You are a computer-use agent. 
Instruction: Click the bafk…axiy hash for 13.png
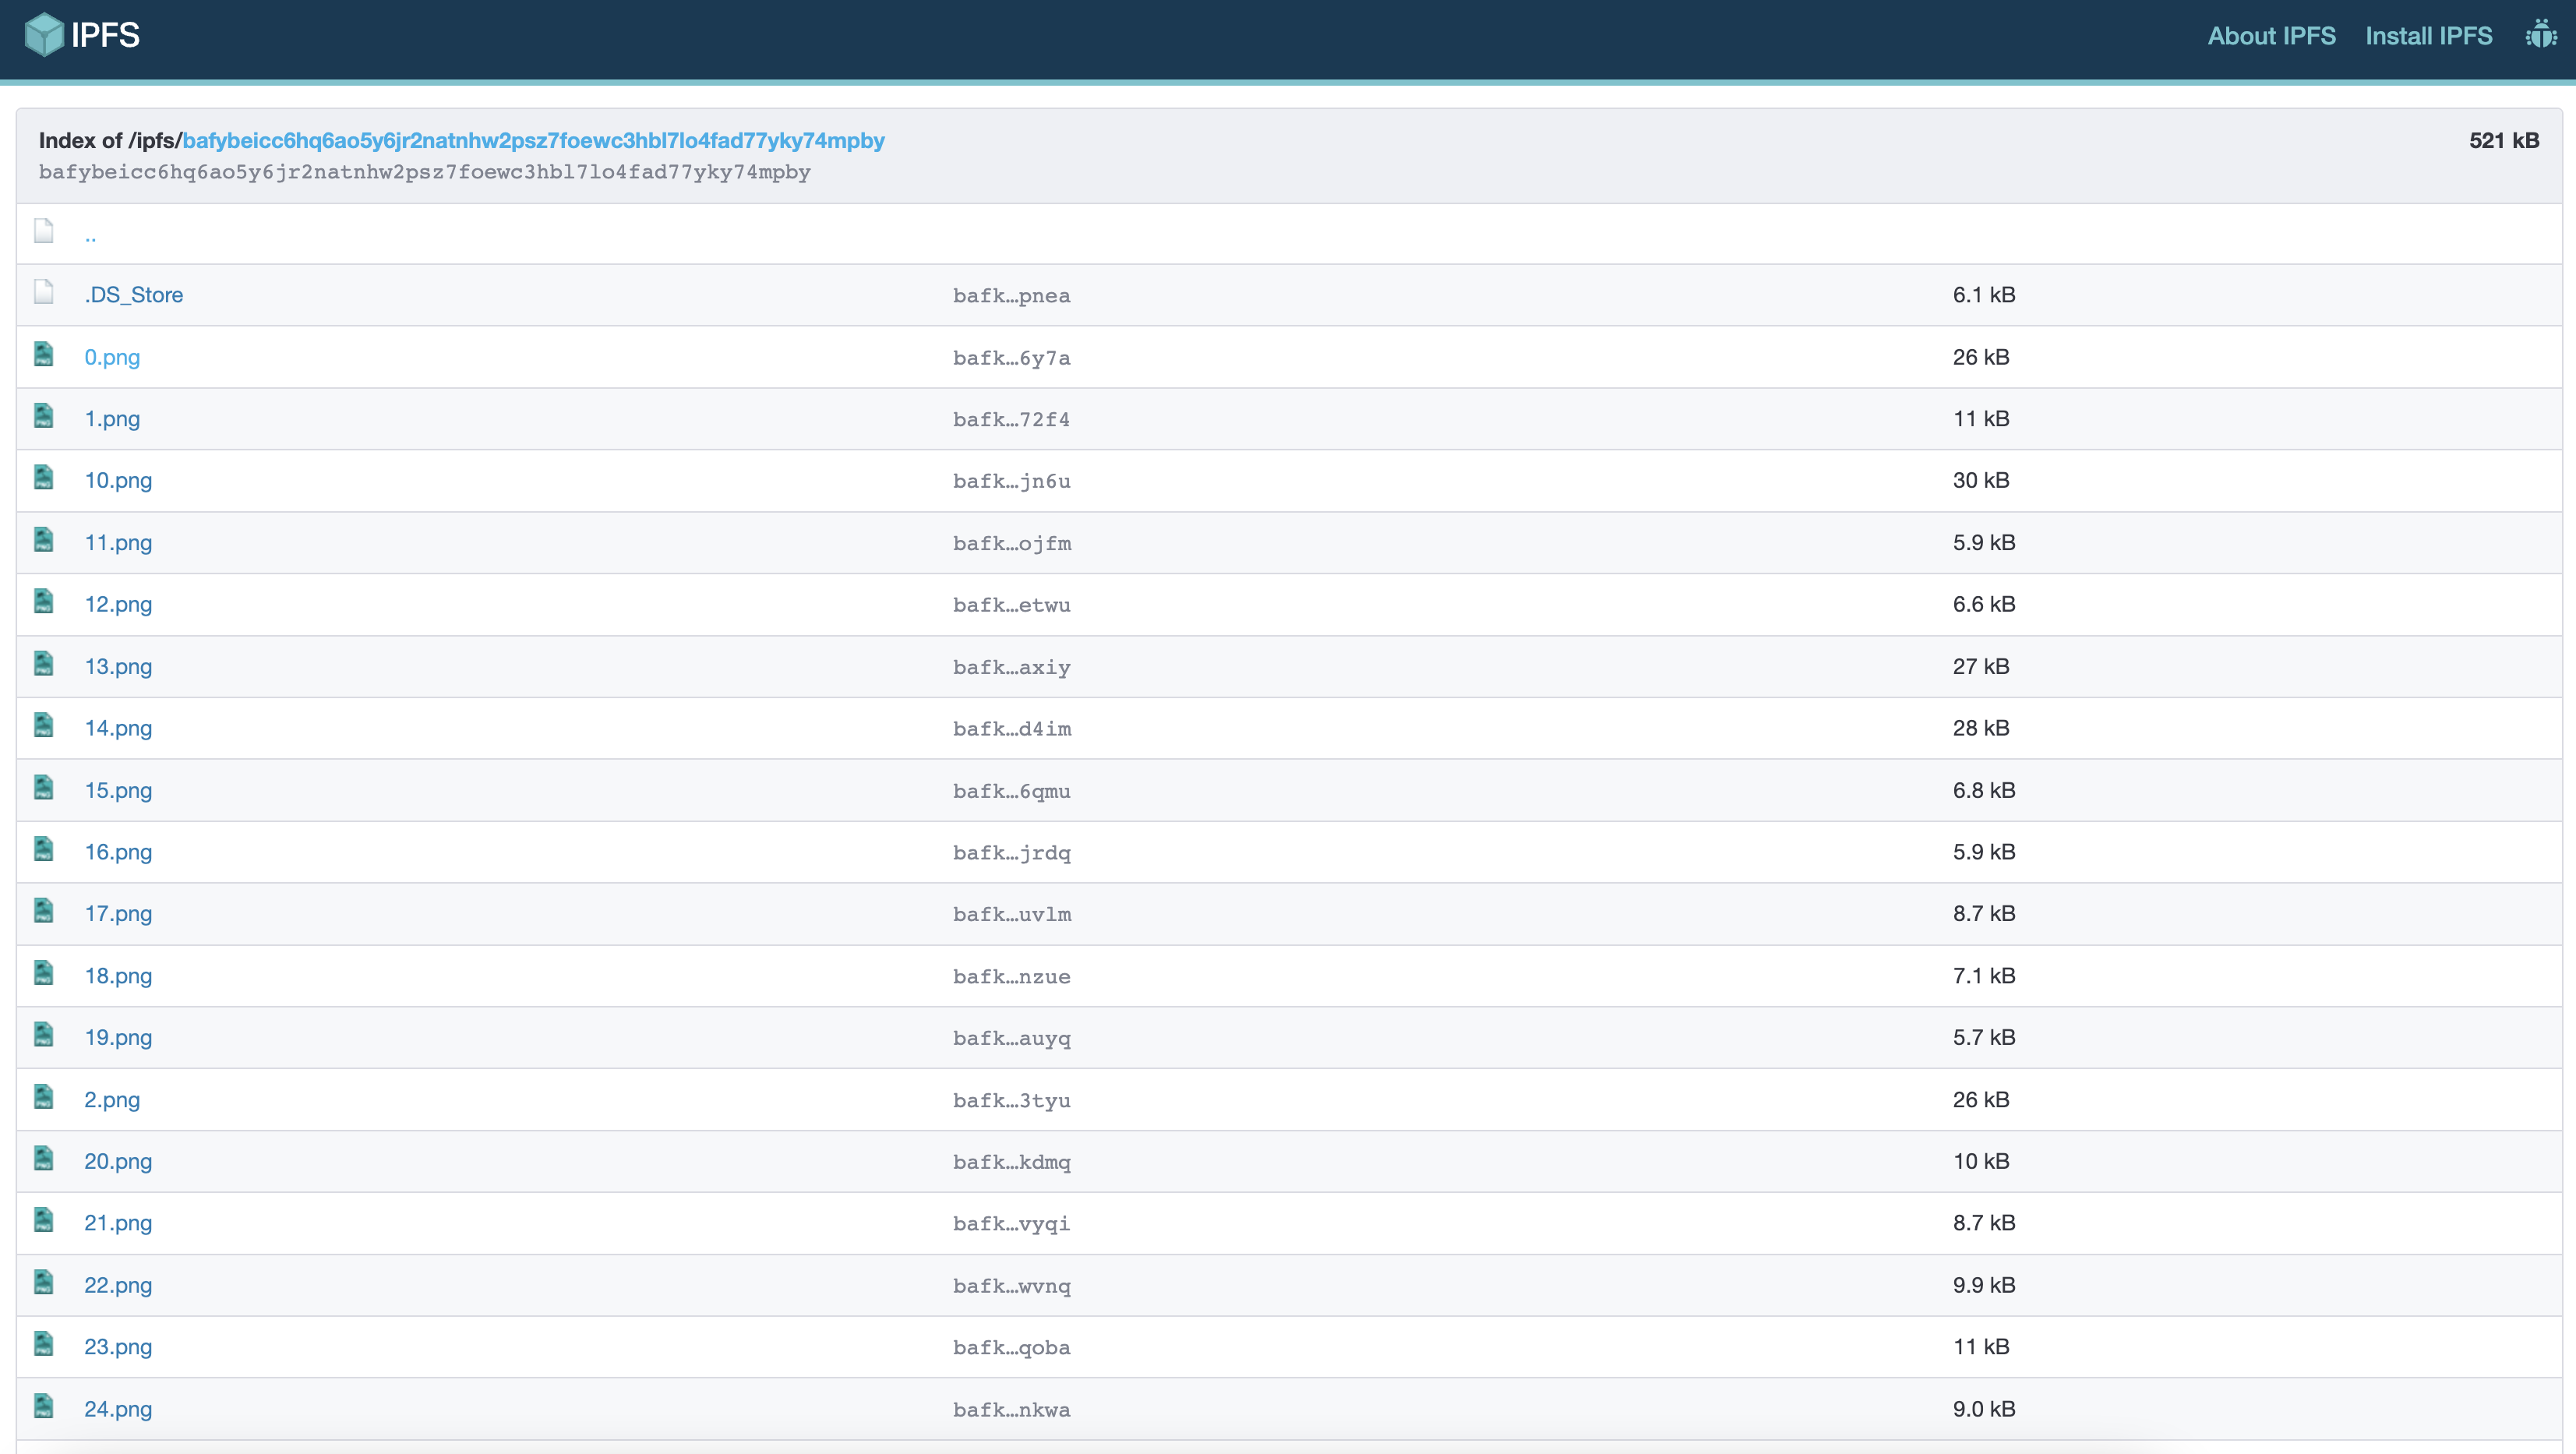click(x=1011, y=667)
